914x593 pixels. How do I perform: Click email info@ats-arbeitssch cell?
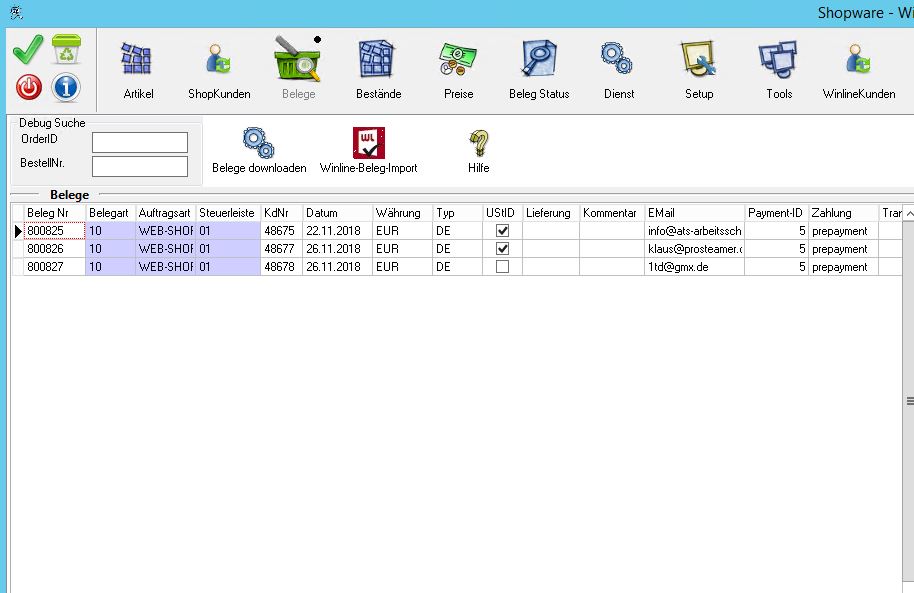pyautogui.click(x=694, y=231)
